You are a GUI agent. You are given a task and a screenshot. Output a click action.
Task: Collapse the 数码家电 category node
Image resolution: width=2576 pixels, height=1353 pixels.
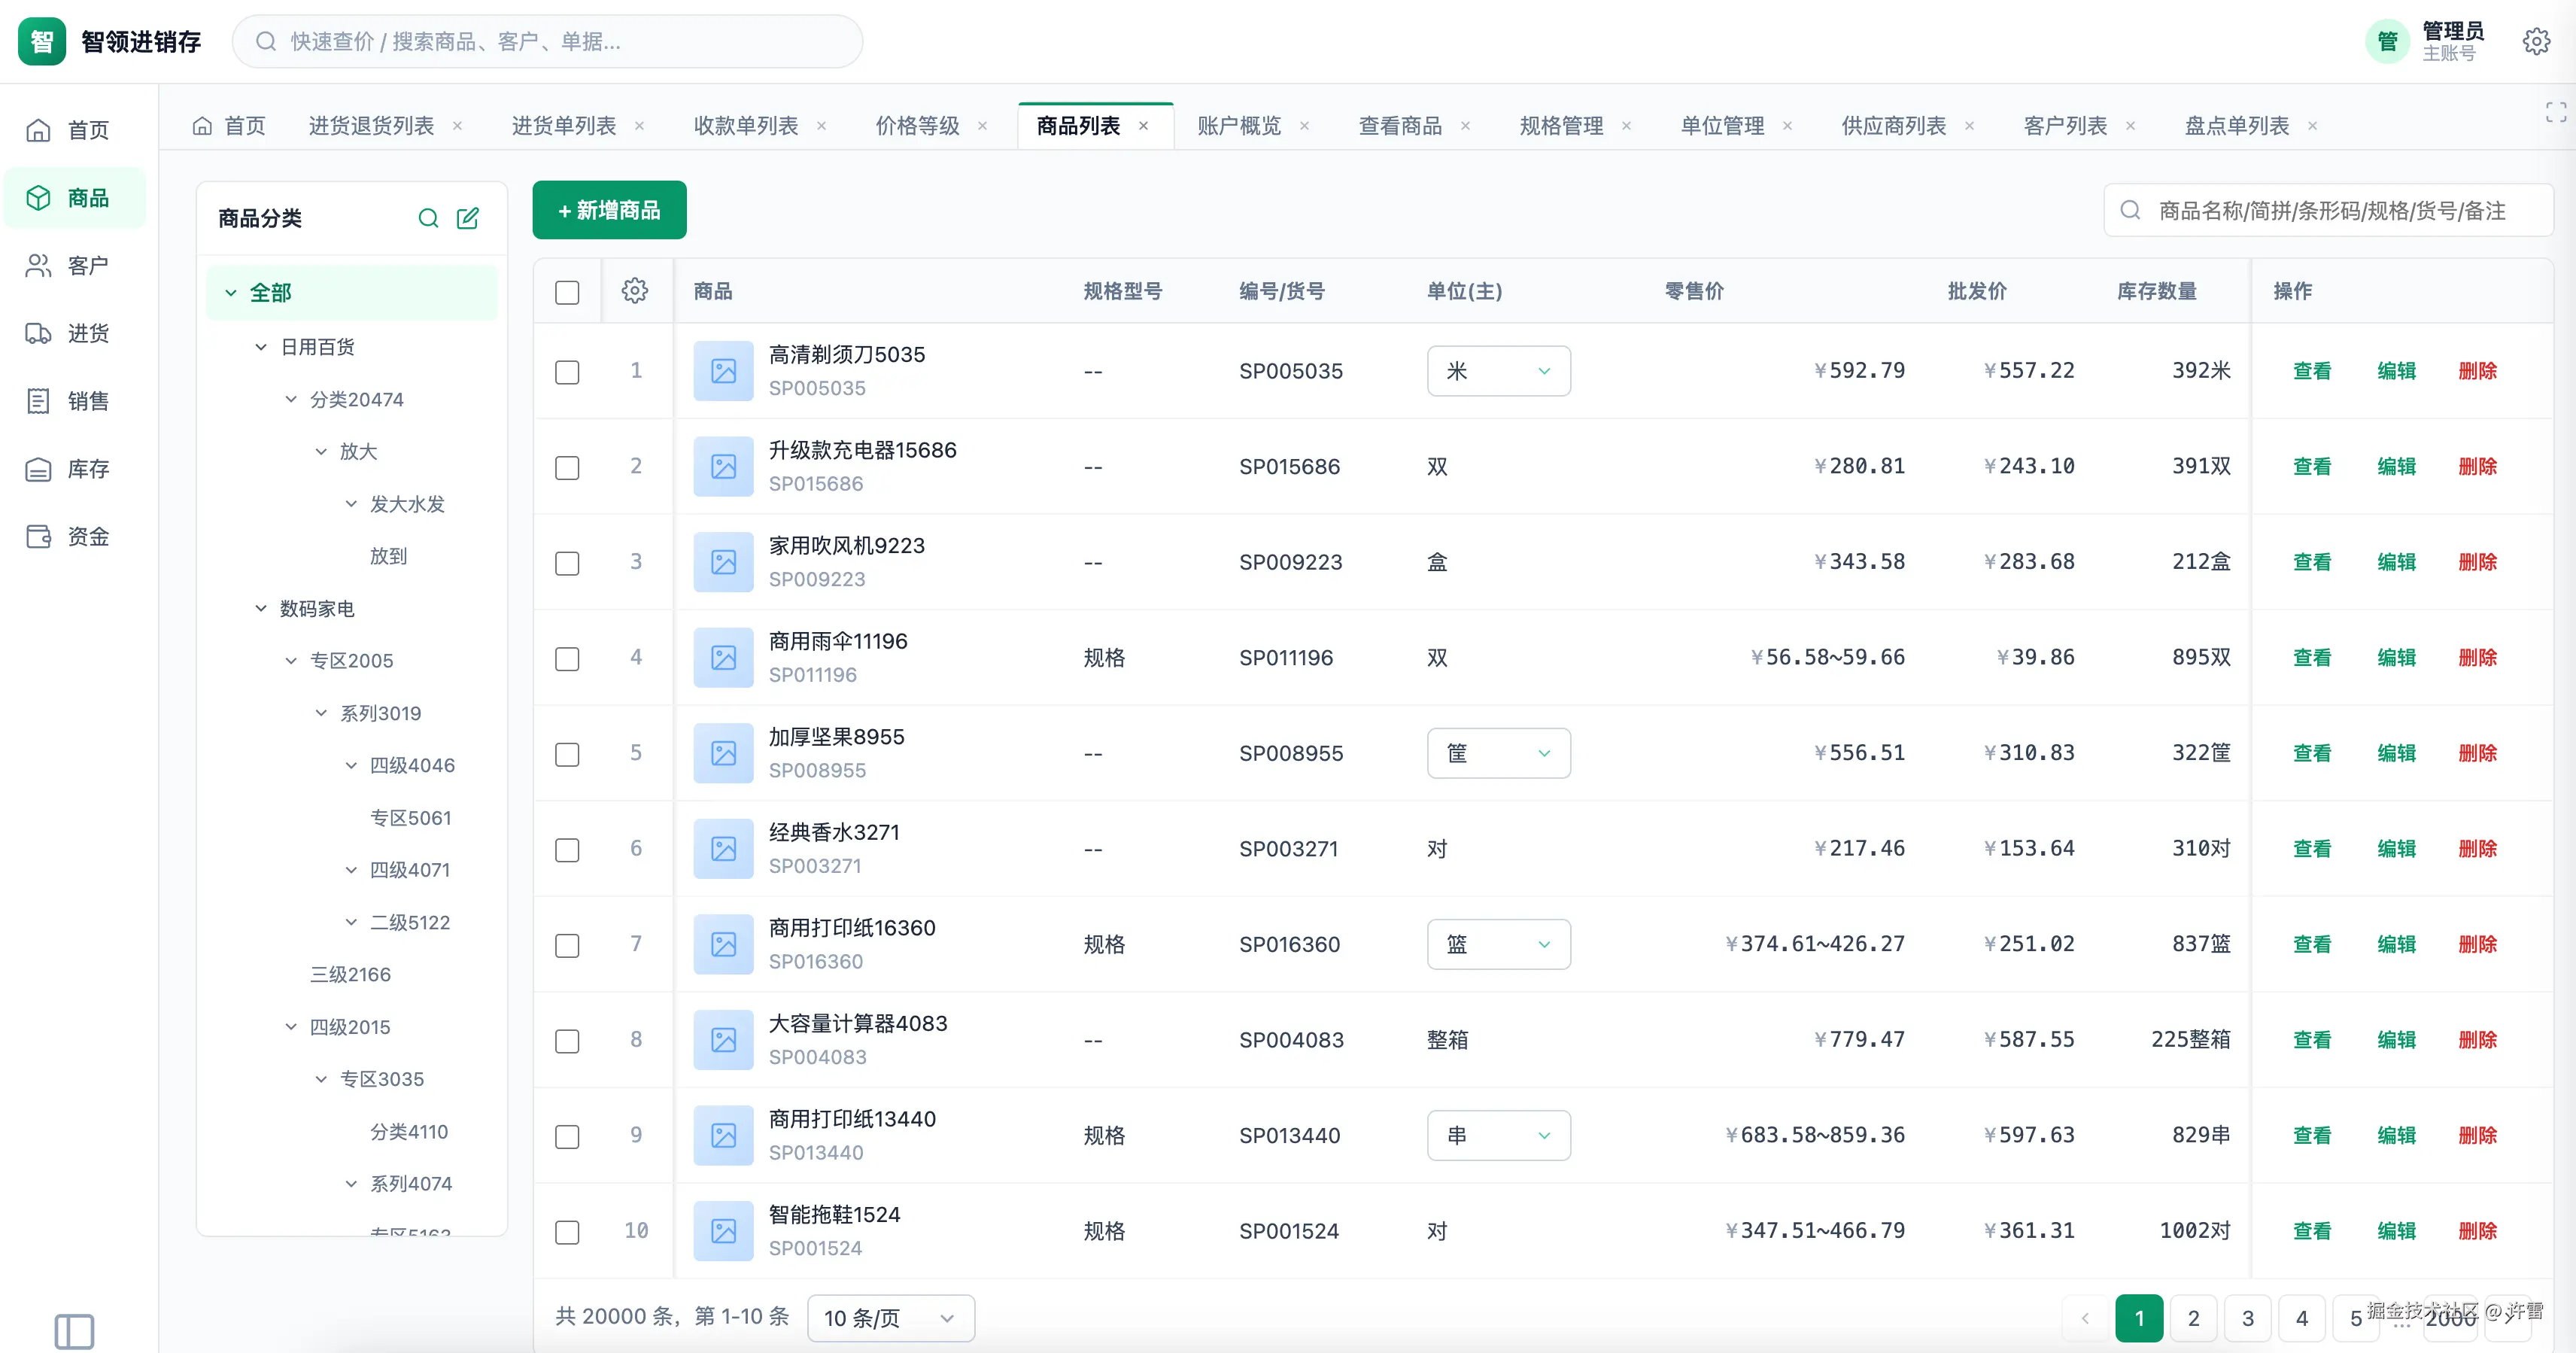coord(261,608)
